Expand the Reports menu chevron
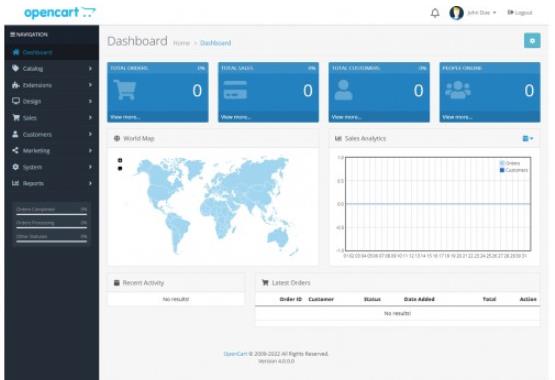 (90, 183)
